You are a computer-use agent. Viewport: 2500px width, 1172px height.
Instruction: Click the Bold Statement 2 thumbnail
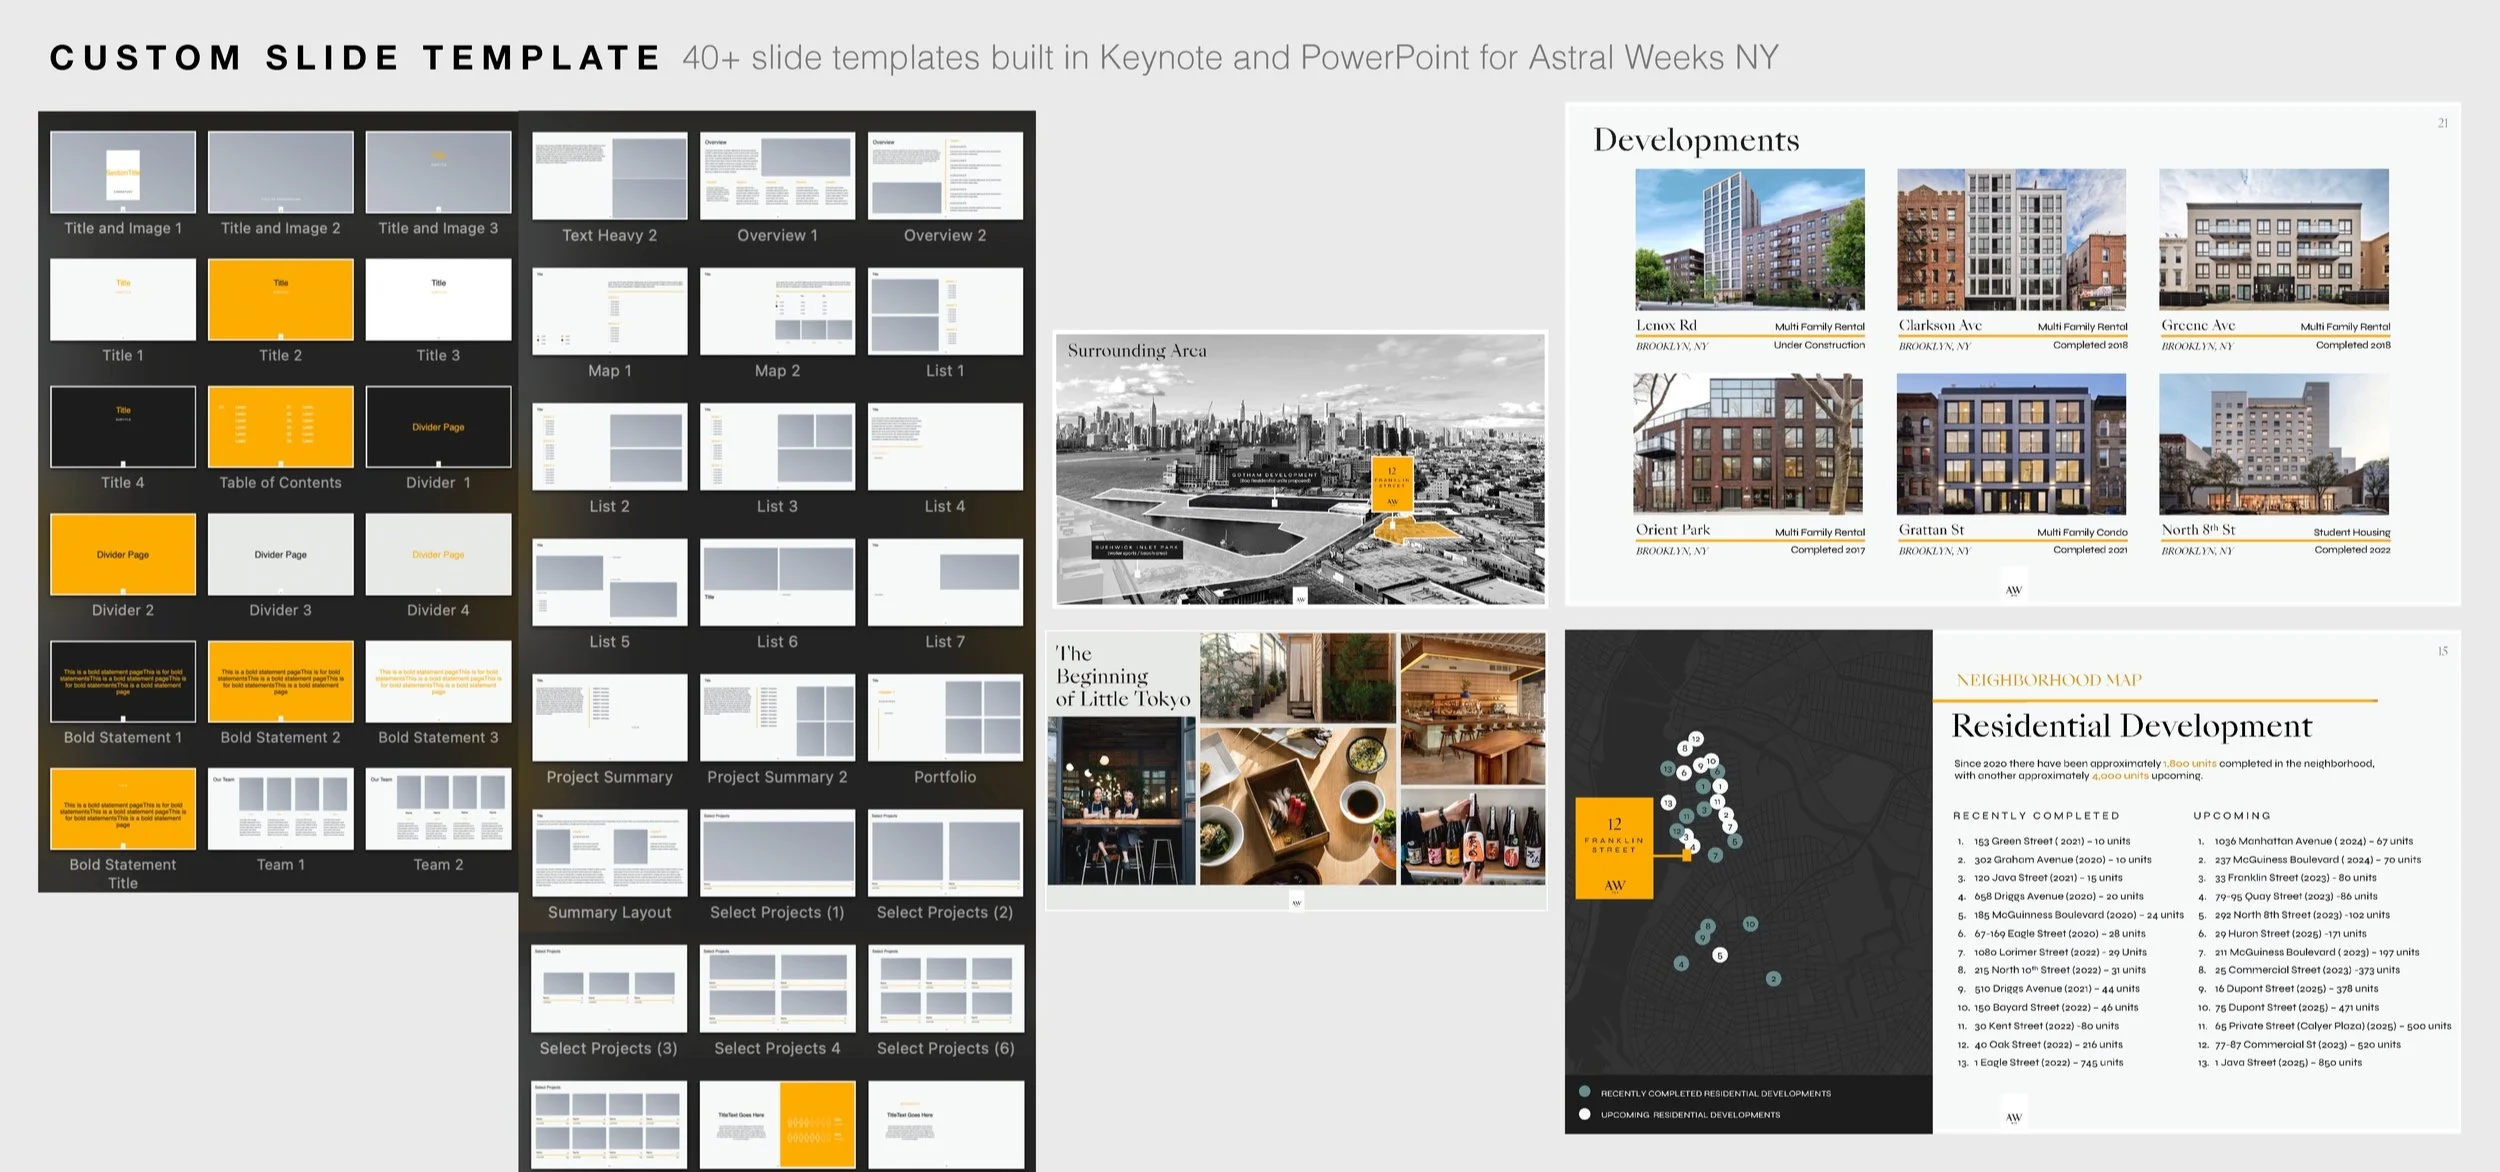(280, 681)
